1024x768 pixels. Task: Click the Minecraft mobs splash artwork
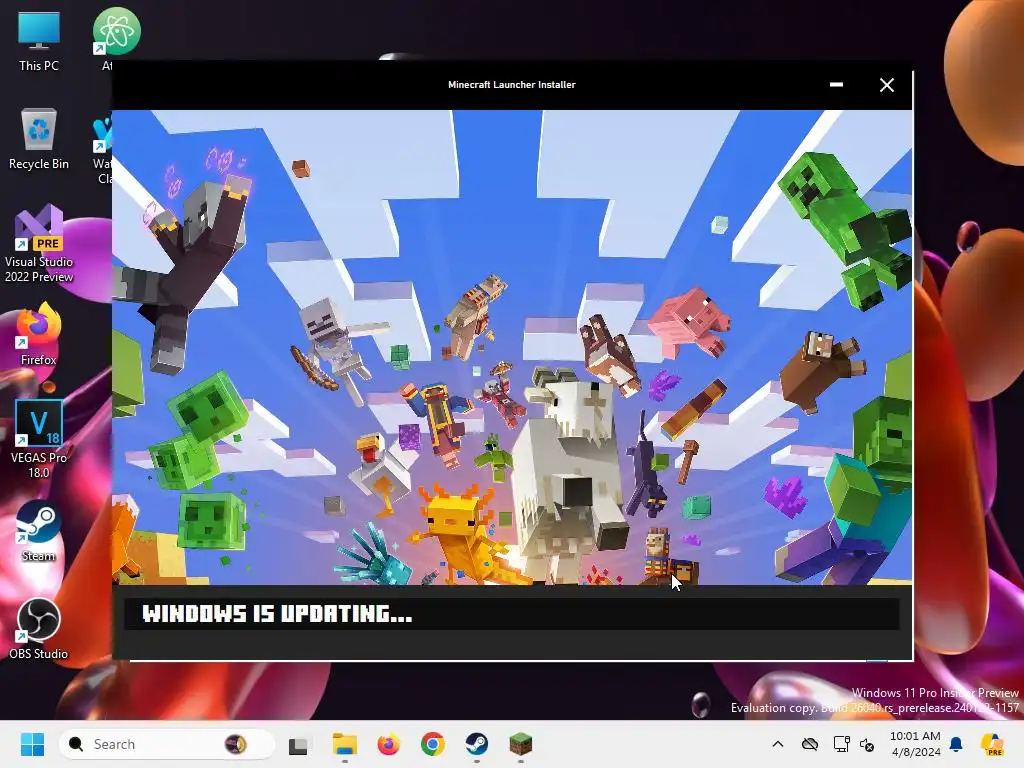coord(512,347)
